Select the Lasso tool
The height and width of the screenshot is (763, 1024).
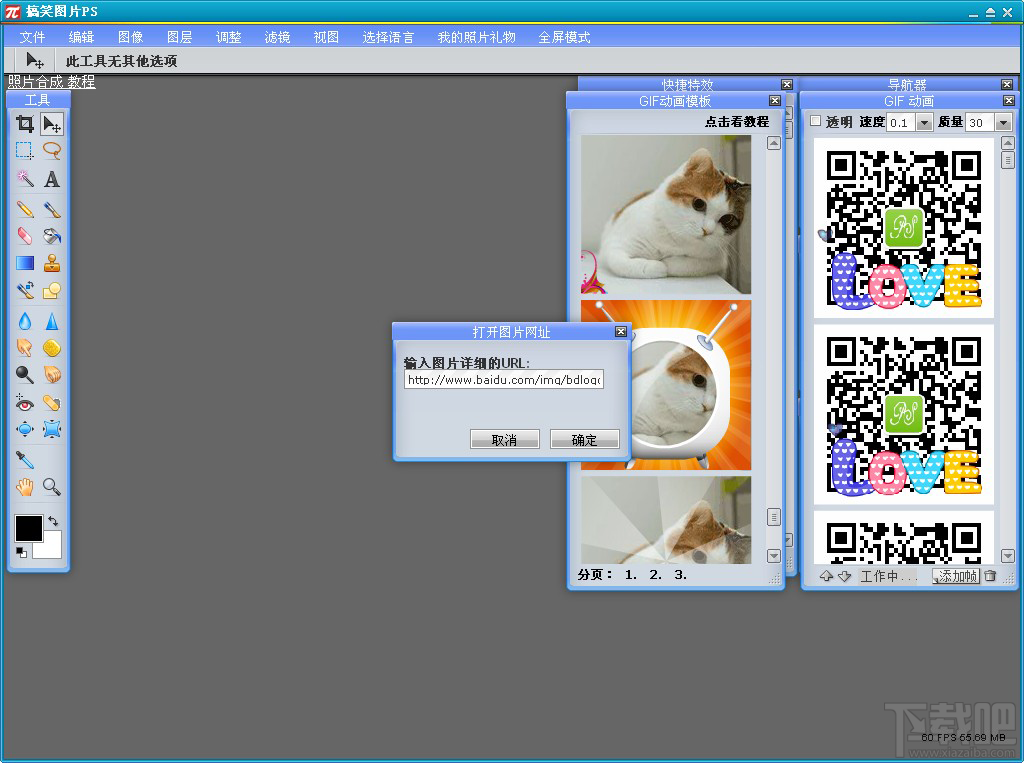point(52,150)
